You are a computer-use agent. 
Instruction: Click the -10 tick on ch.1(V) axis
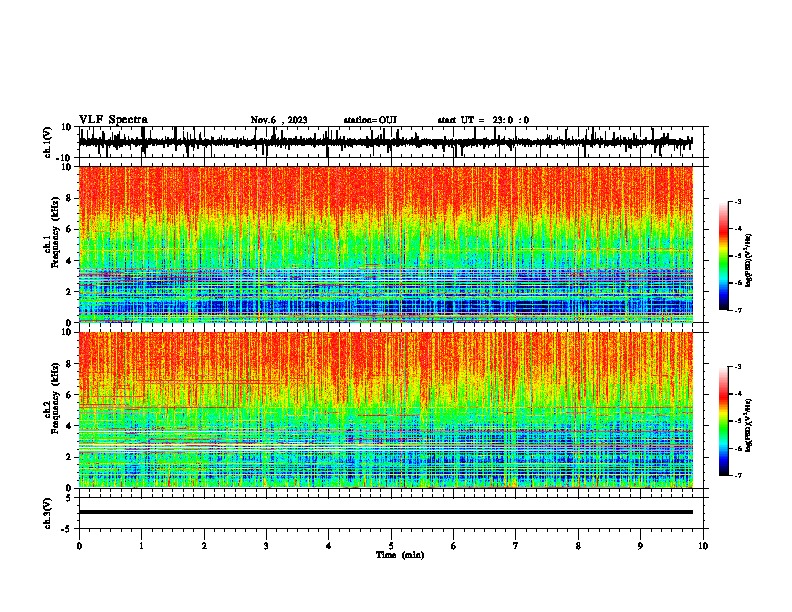point(65,158)
